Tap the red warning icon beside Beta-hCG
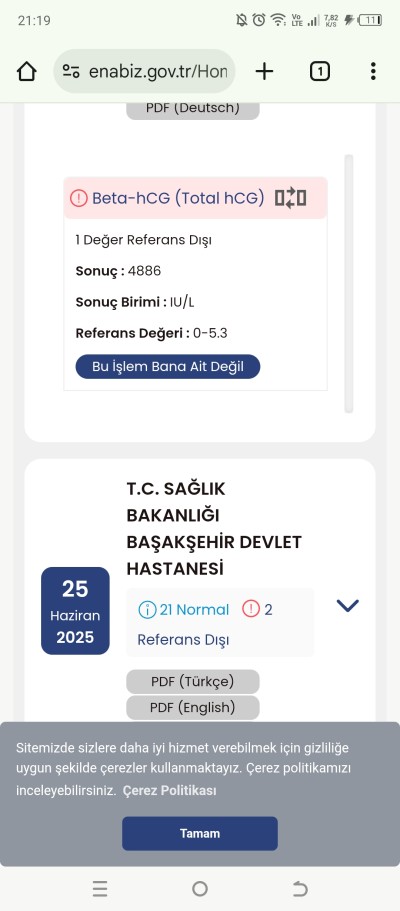 (78, 198)
